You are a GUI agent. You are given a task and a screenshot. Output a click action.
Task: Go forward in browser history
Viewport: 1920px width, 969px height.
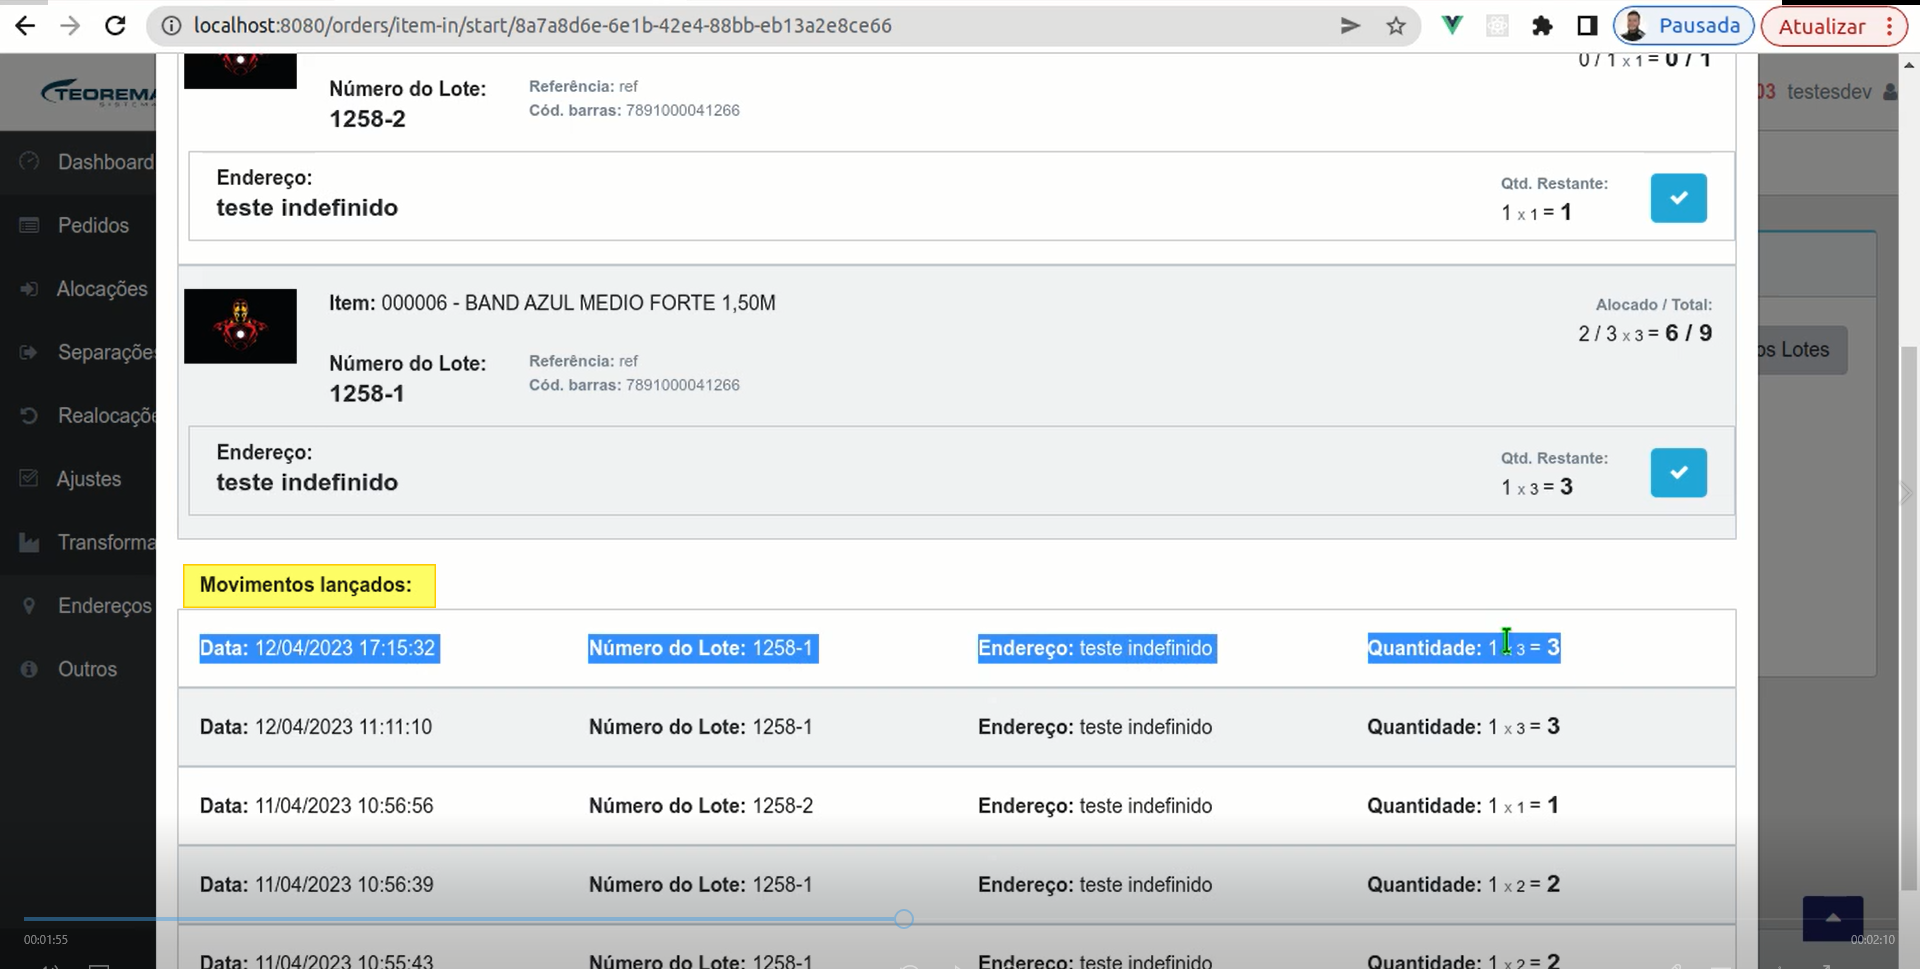70,26
